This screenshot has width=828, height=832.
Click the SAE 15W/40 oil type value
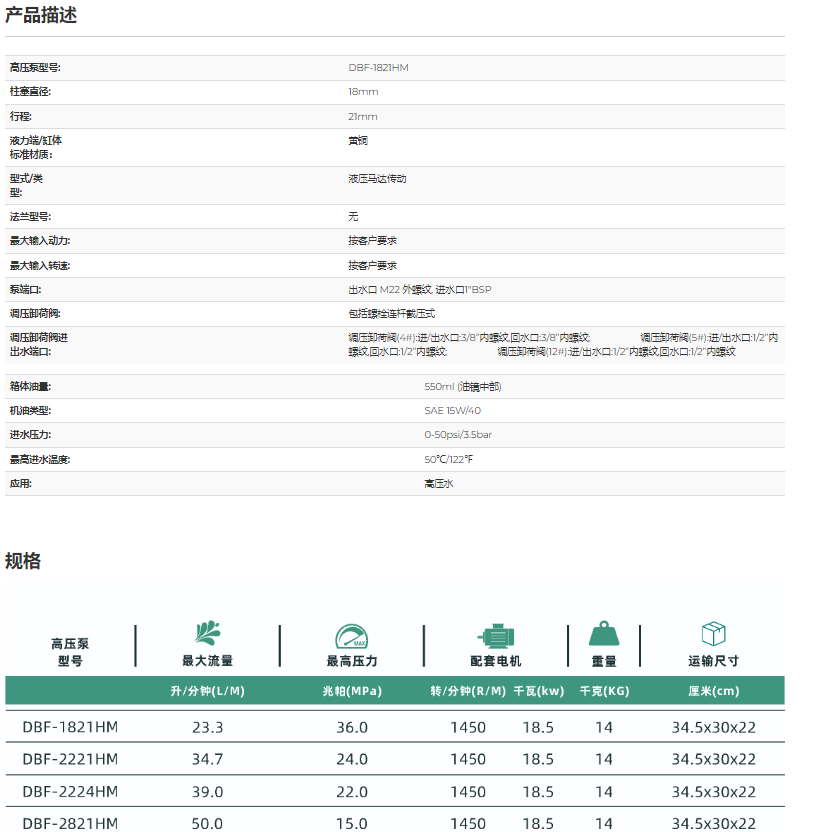click(x=452, y=411)
